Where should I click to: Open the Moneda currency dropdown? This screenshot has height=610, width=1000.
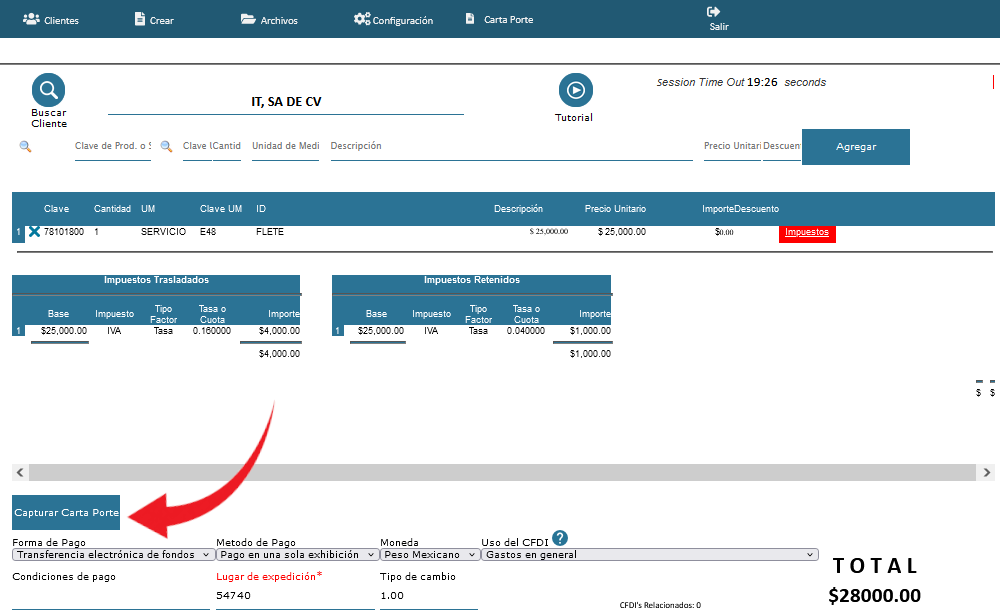(430, 554)
